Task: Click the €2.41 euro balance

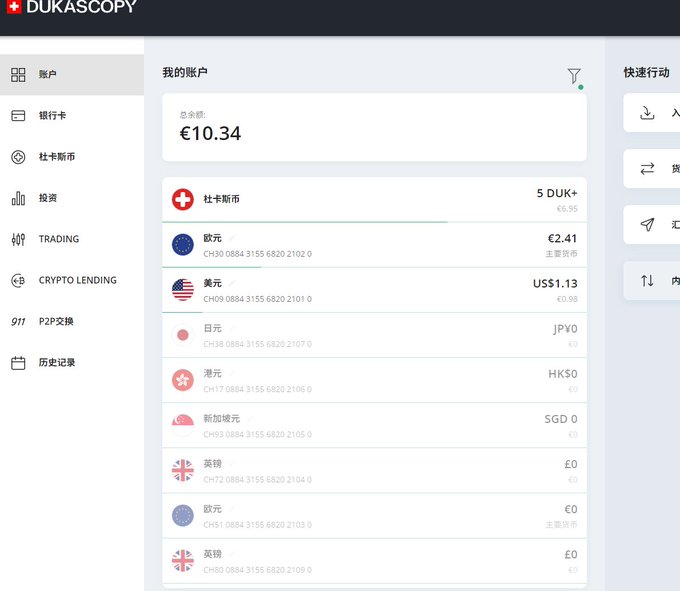Action: click(x=562, y=238)
